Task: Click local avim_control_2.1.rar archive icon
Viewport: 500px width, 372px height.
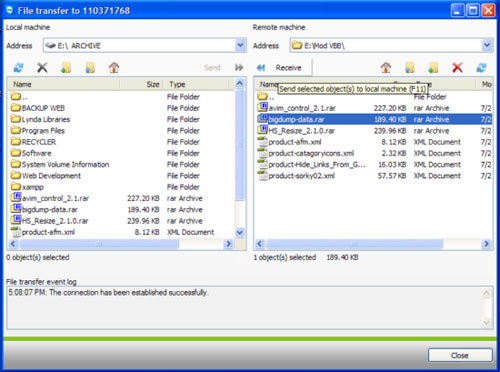Action: click(16, 198)
